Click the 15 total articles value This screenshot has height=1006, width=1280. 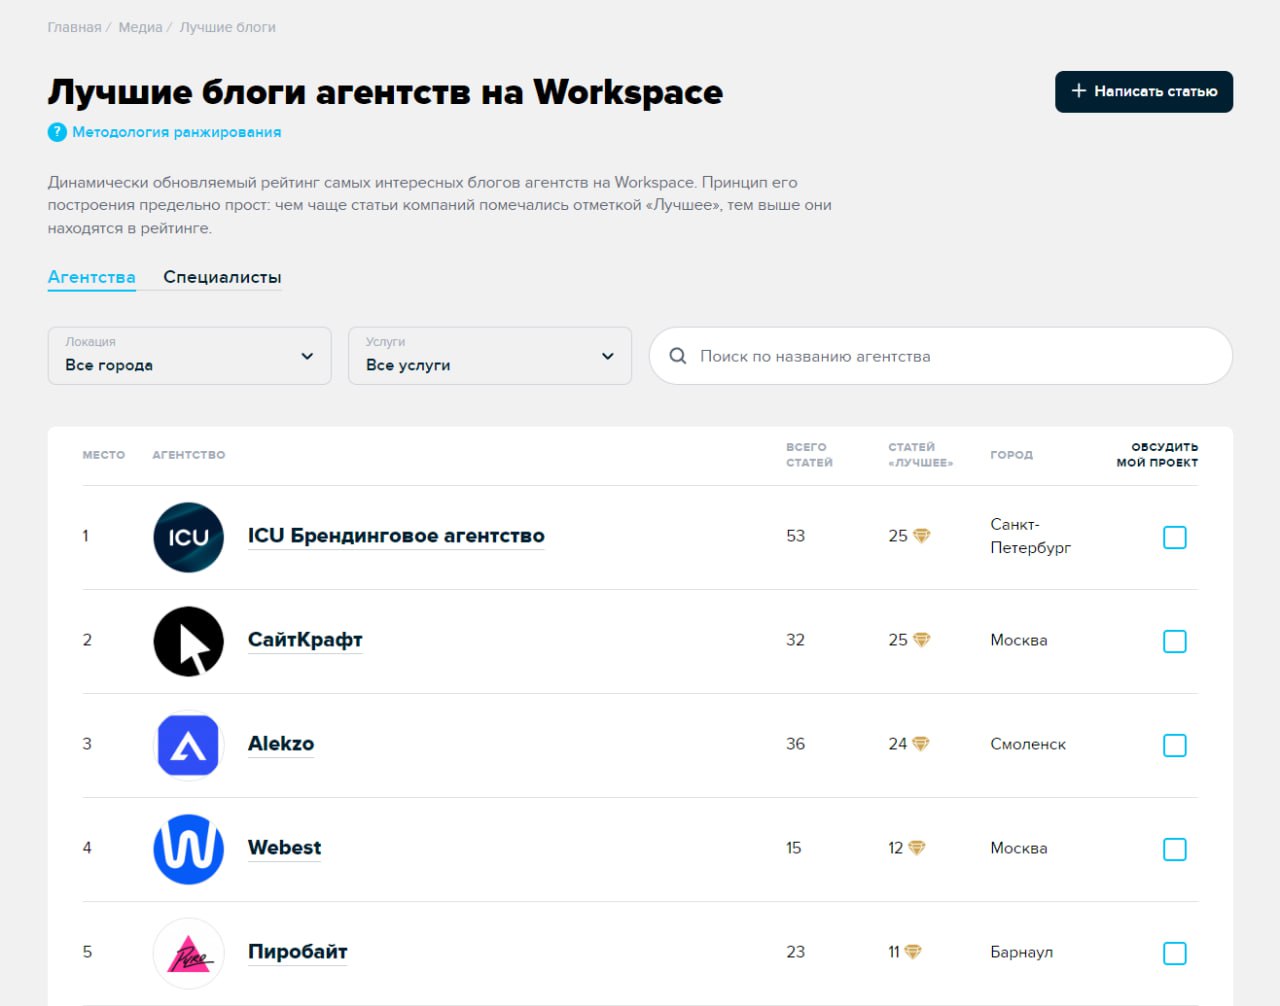click(x=794, y=848)
